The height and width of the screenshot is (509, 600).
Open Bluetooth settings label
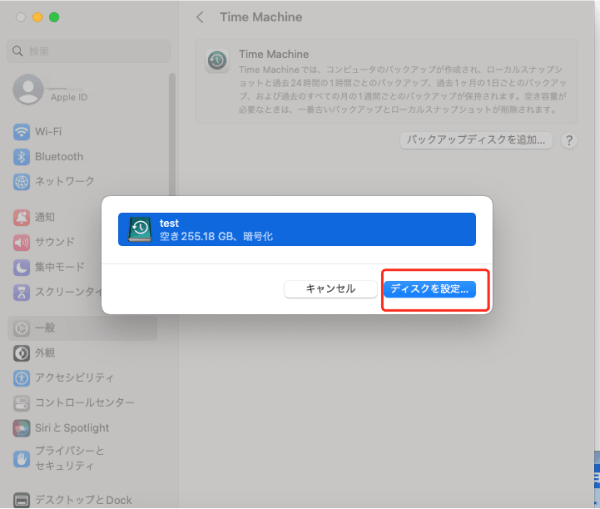coord(59,157)
